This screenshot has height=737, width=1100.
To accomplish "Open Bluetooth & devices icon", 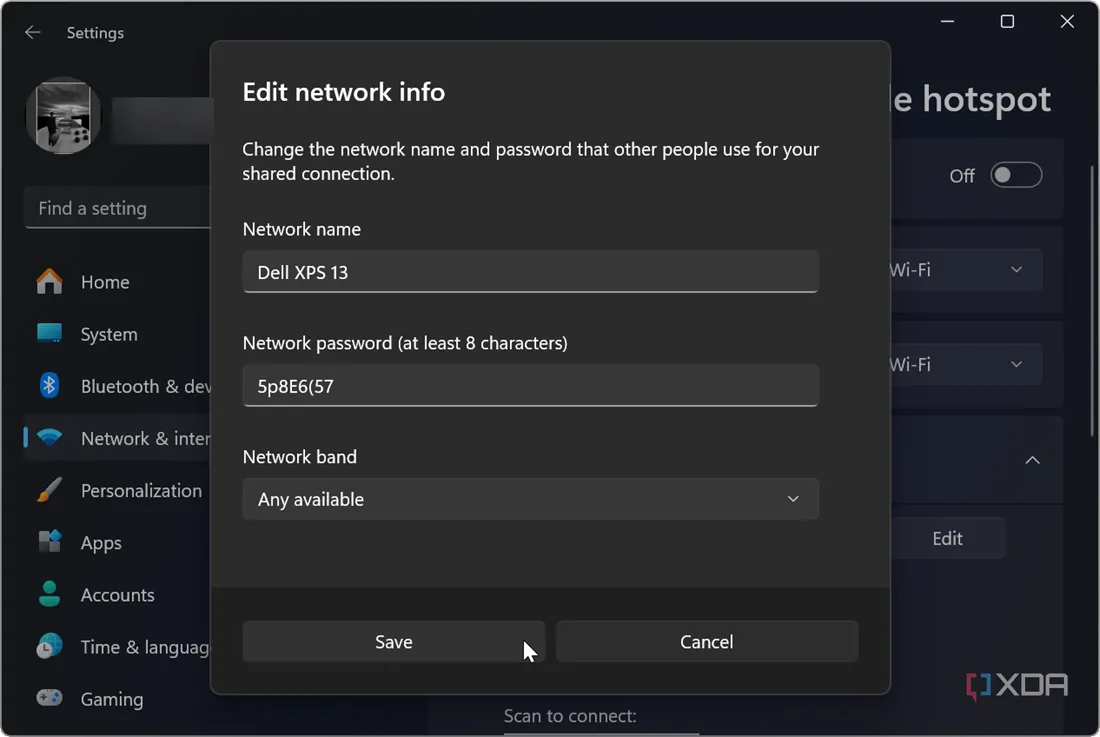I will 49,386.
